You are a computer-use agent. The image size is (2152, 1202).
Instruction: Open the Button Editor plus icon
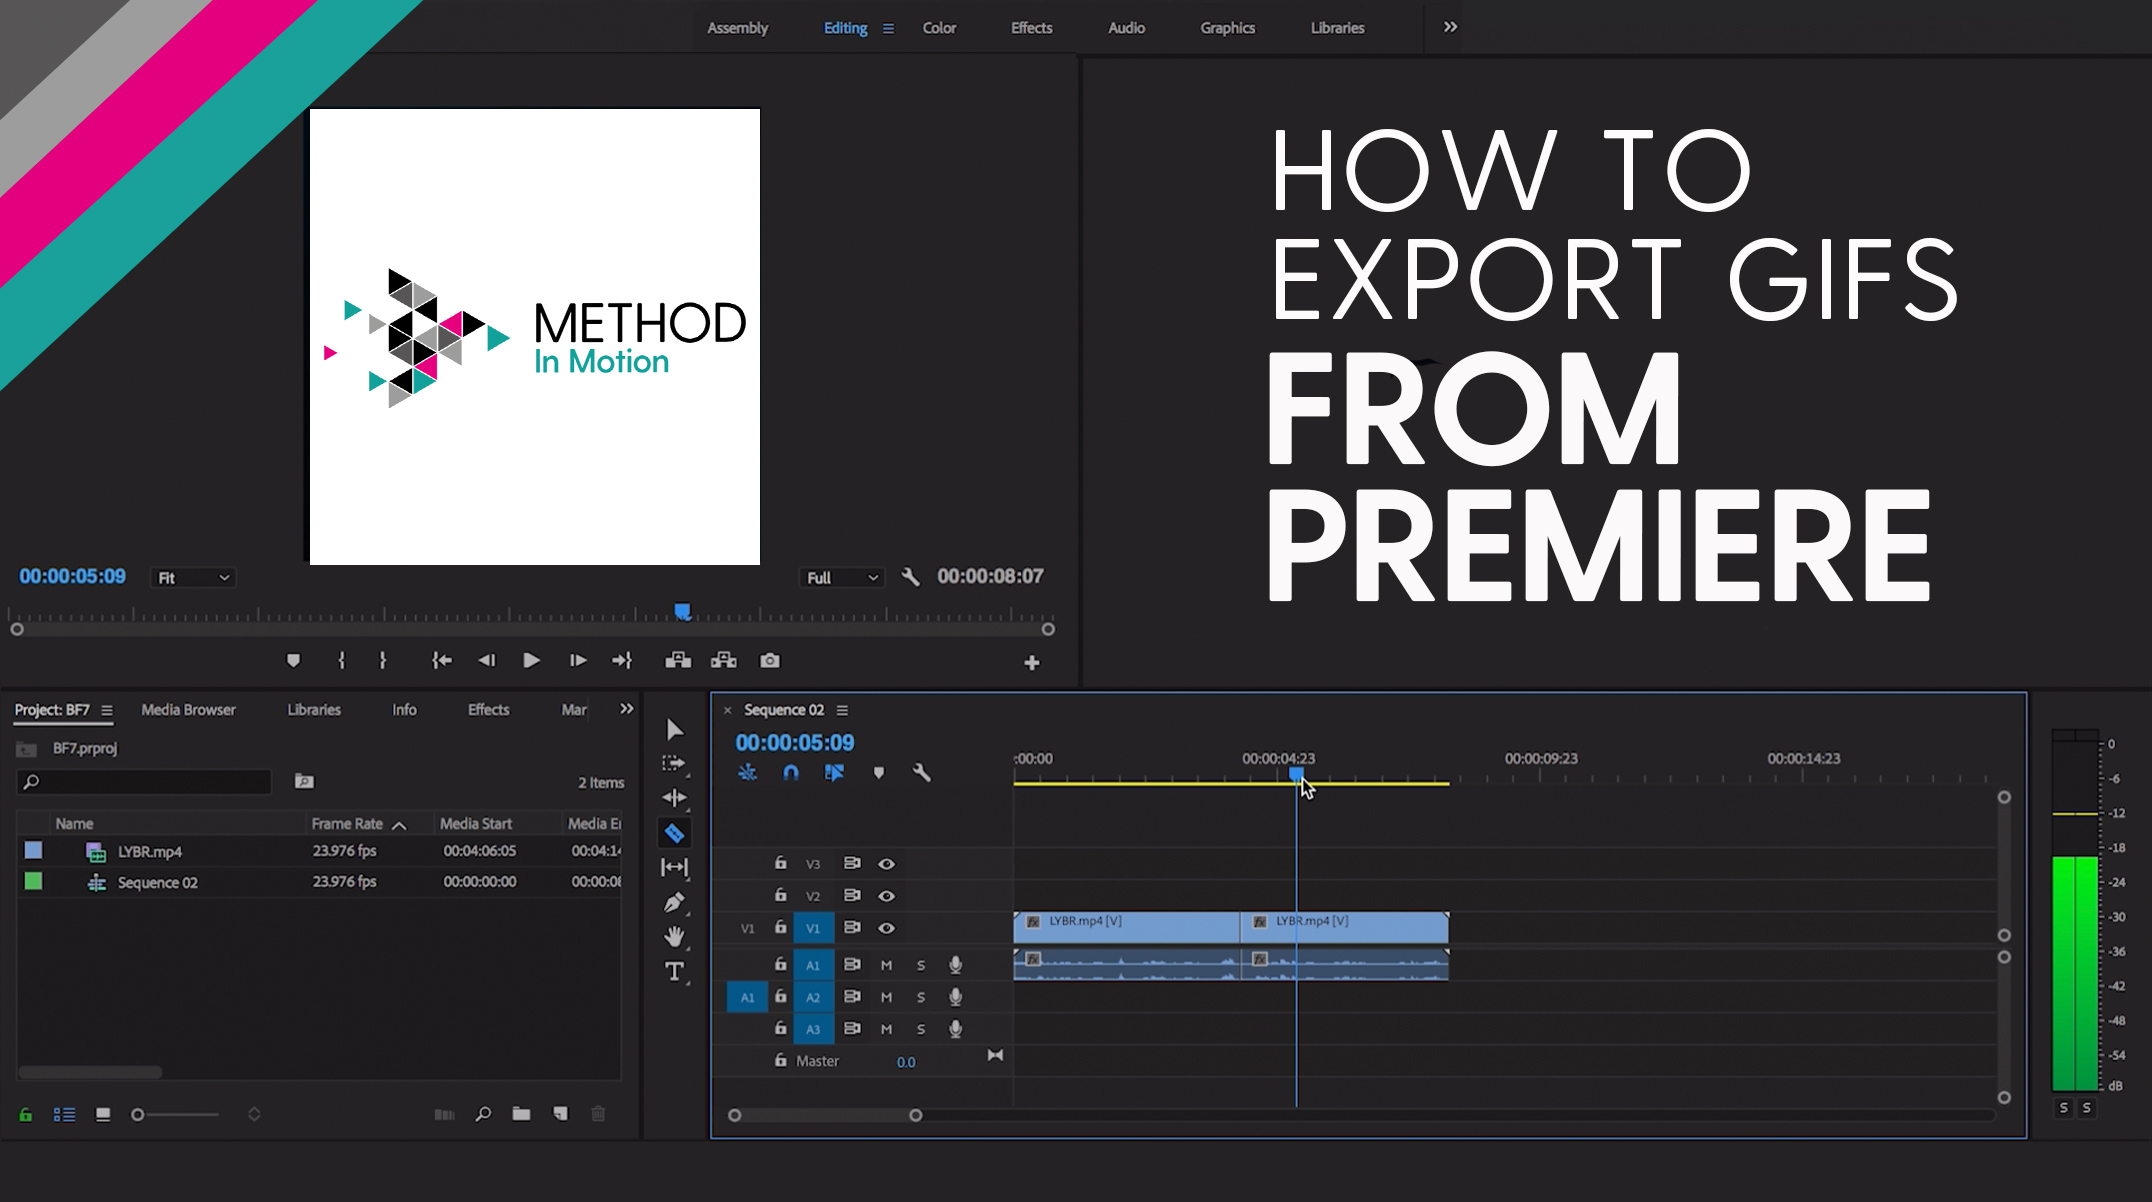[x=1032, y=663]
